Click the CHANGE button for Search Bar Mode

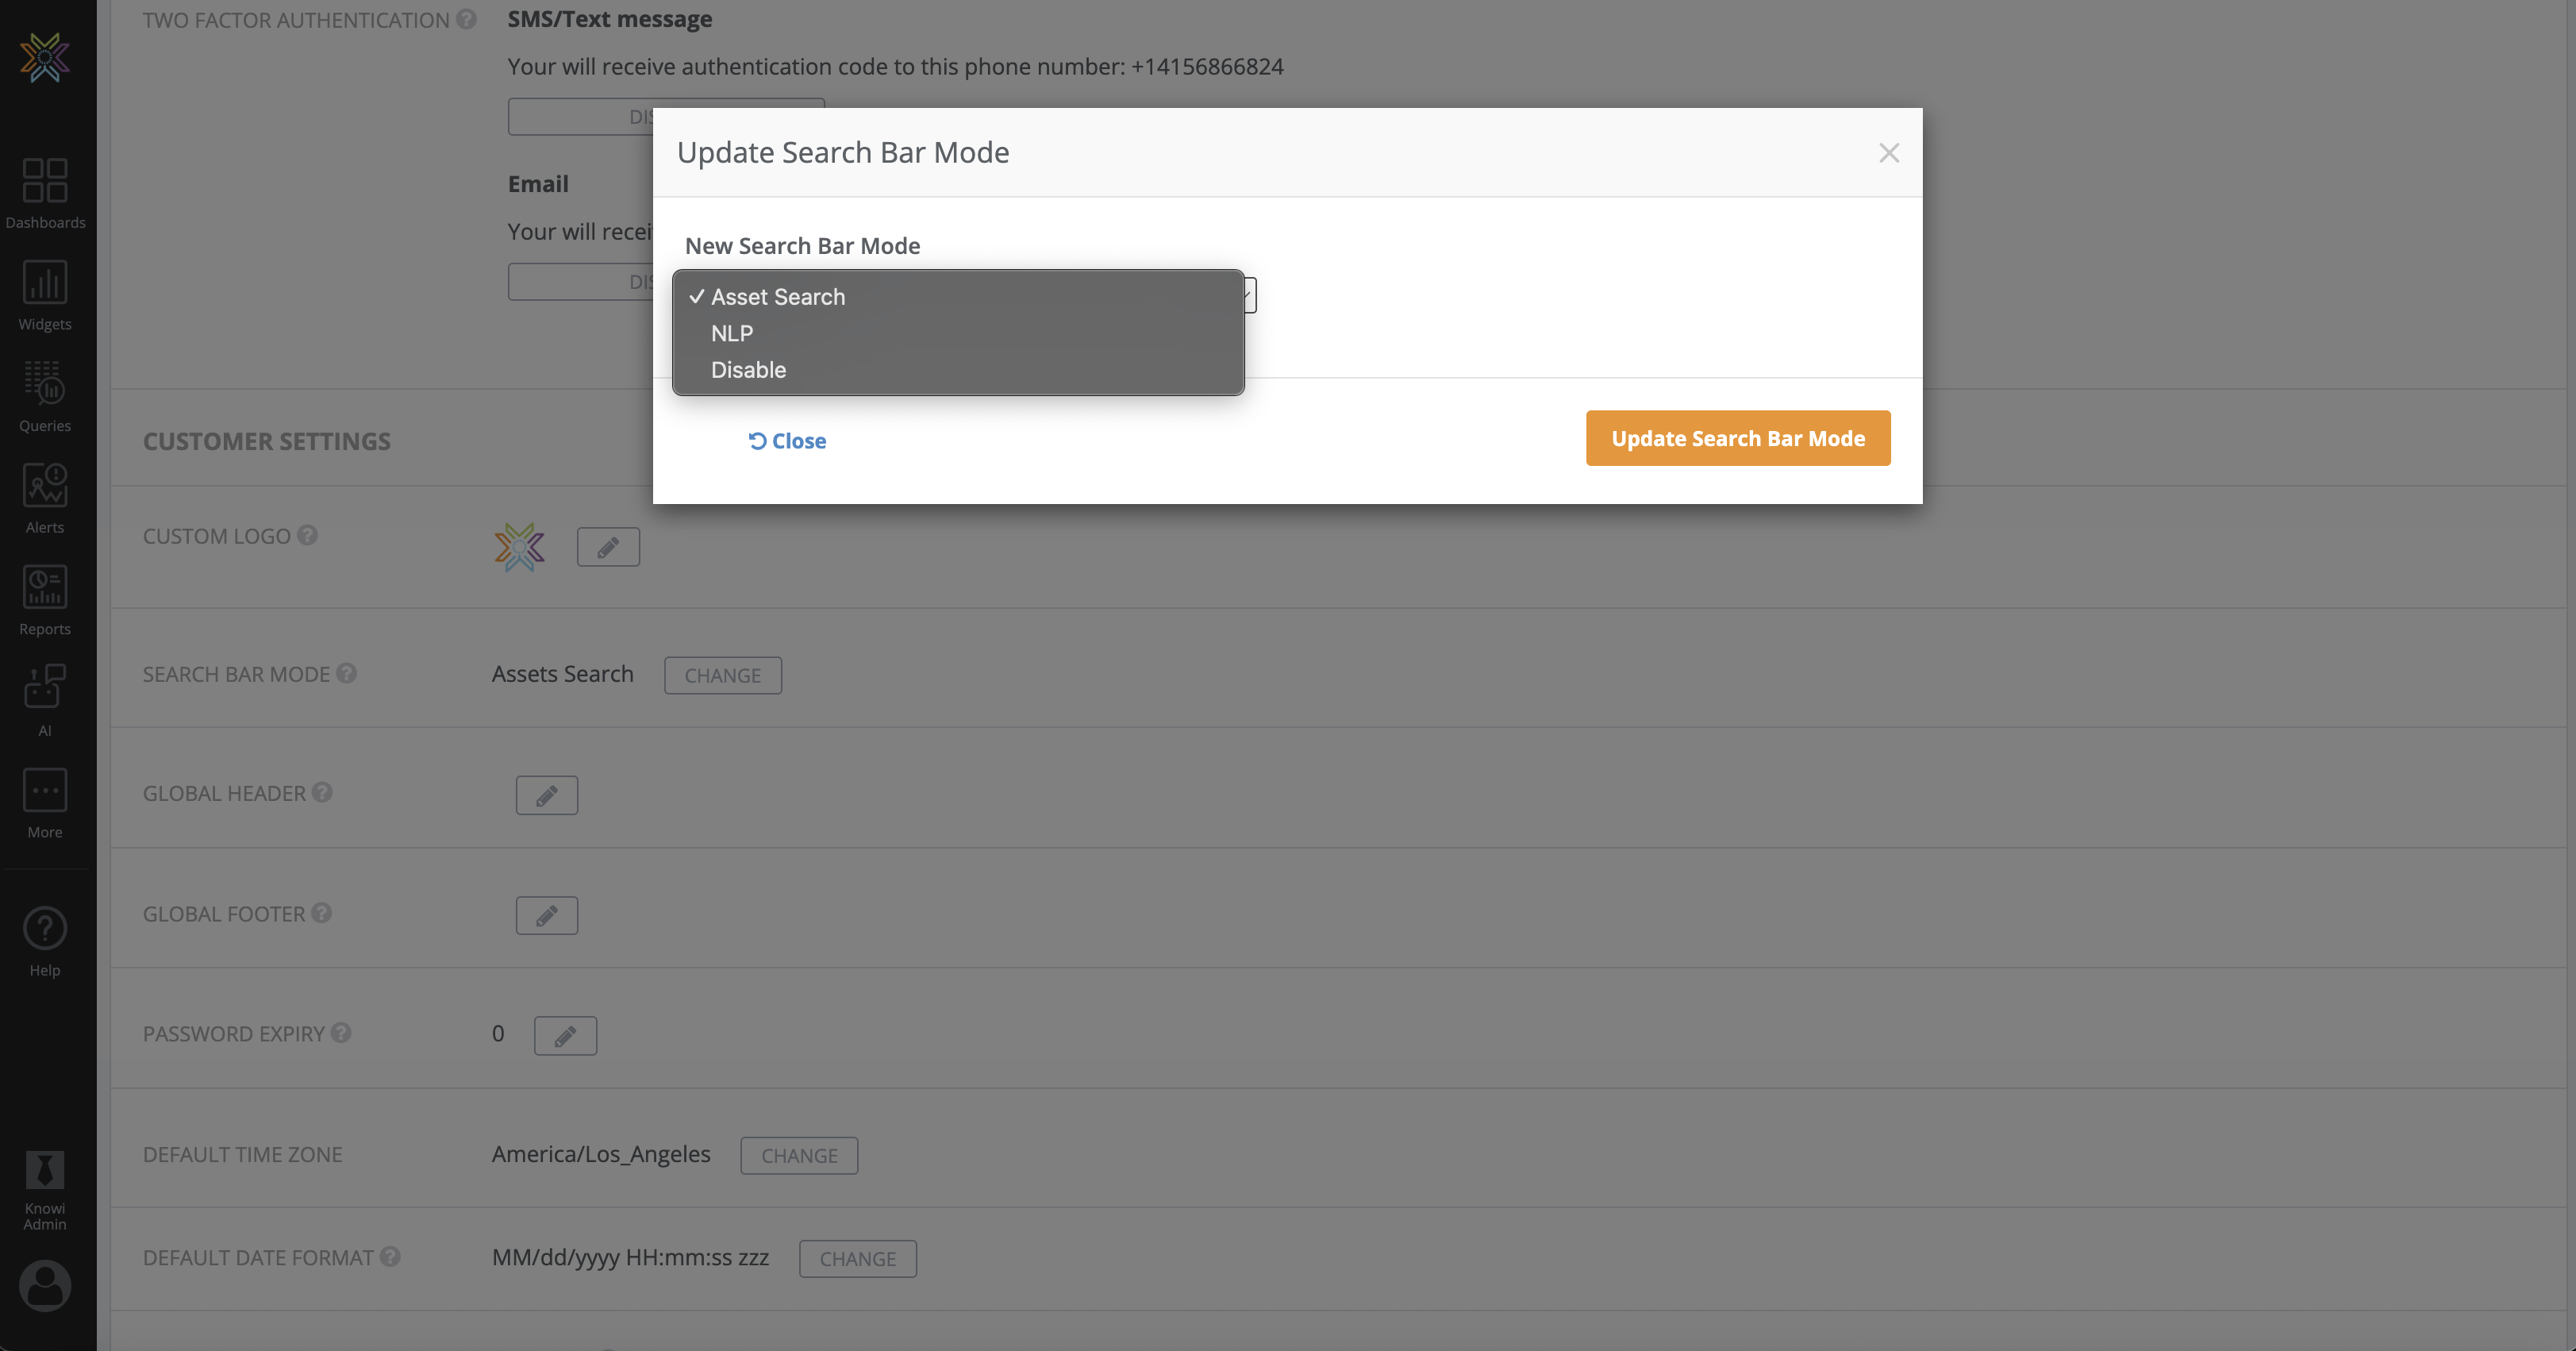722,675
